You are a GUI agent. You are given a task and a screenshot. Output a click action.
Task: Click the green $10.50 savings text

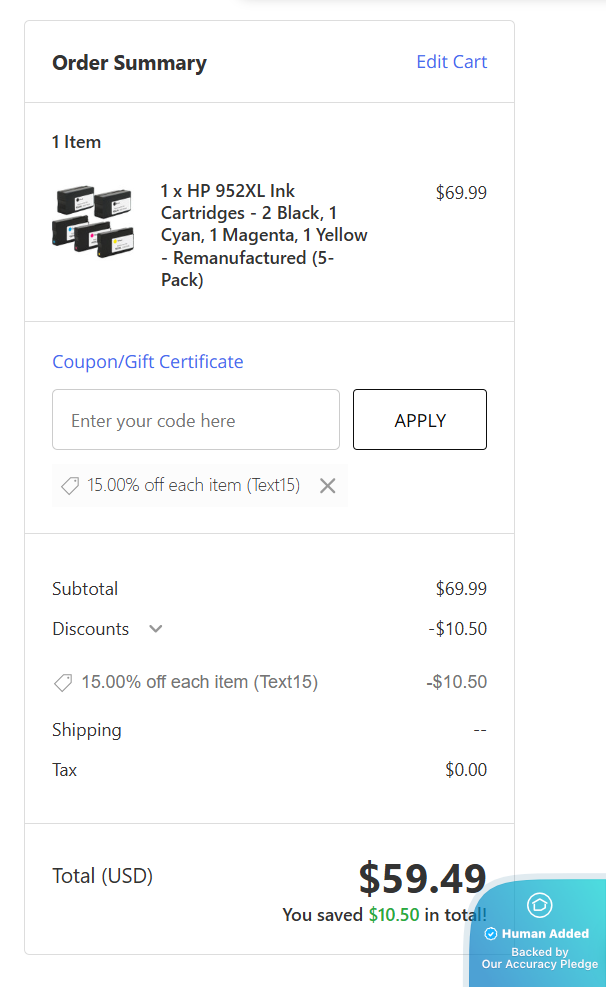(x=393, y=915)
